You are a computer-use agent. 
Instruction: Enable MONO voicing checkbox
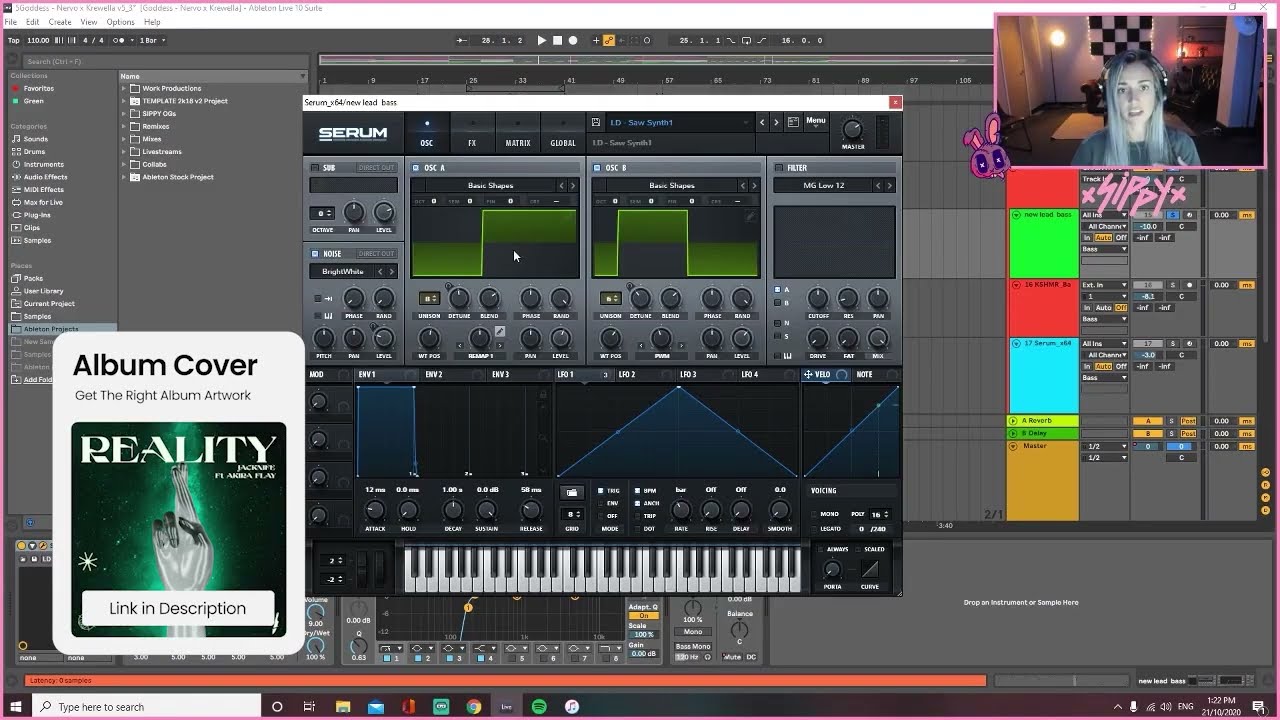(812, 514)
